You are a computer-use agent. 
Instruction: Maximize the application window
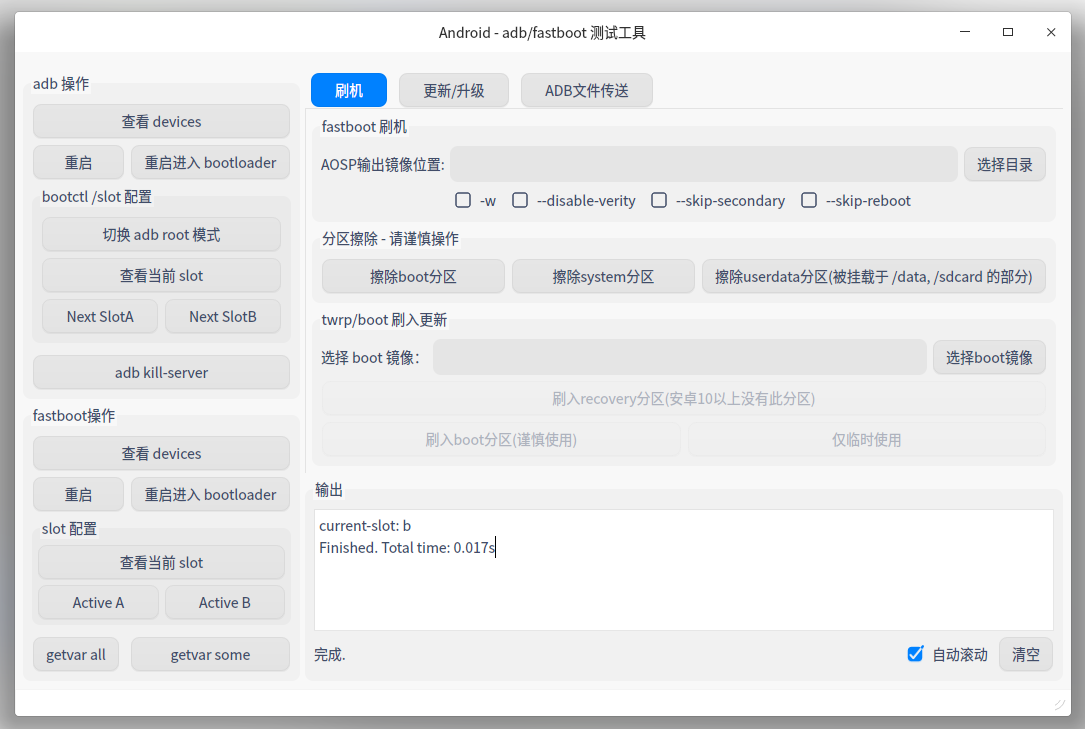(x=1008, y=32)
